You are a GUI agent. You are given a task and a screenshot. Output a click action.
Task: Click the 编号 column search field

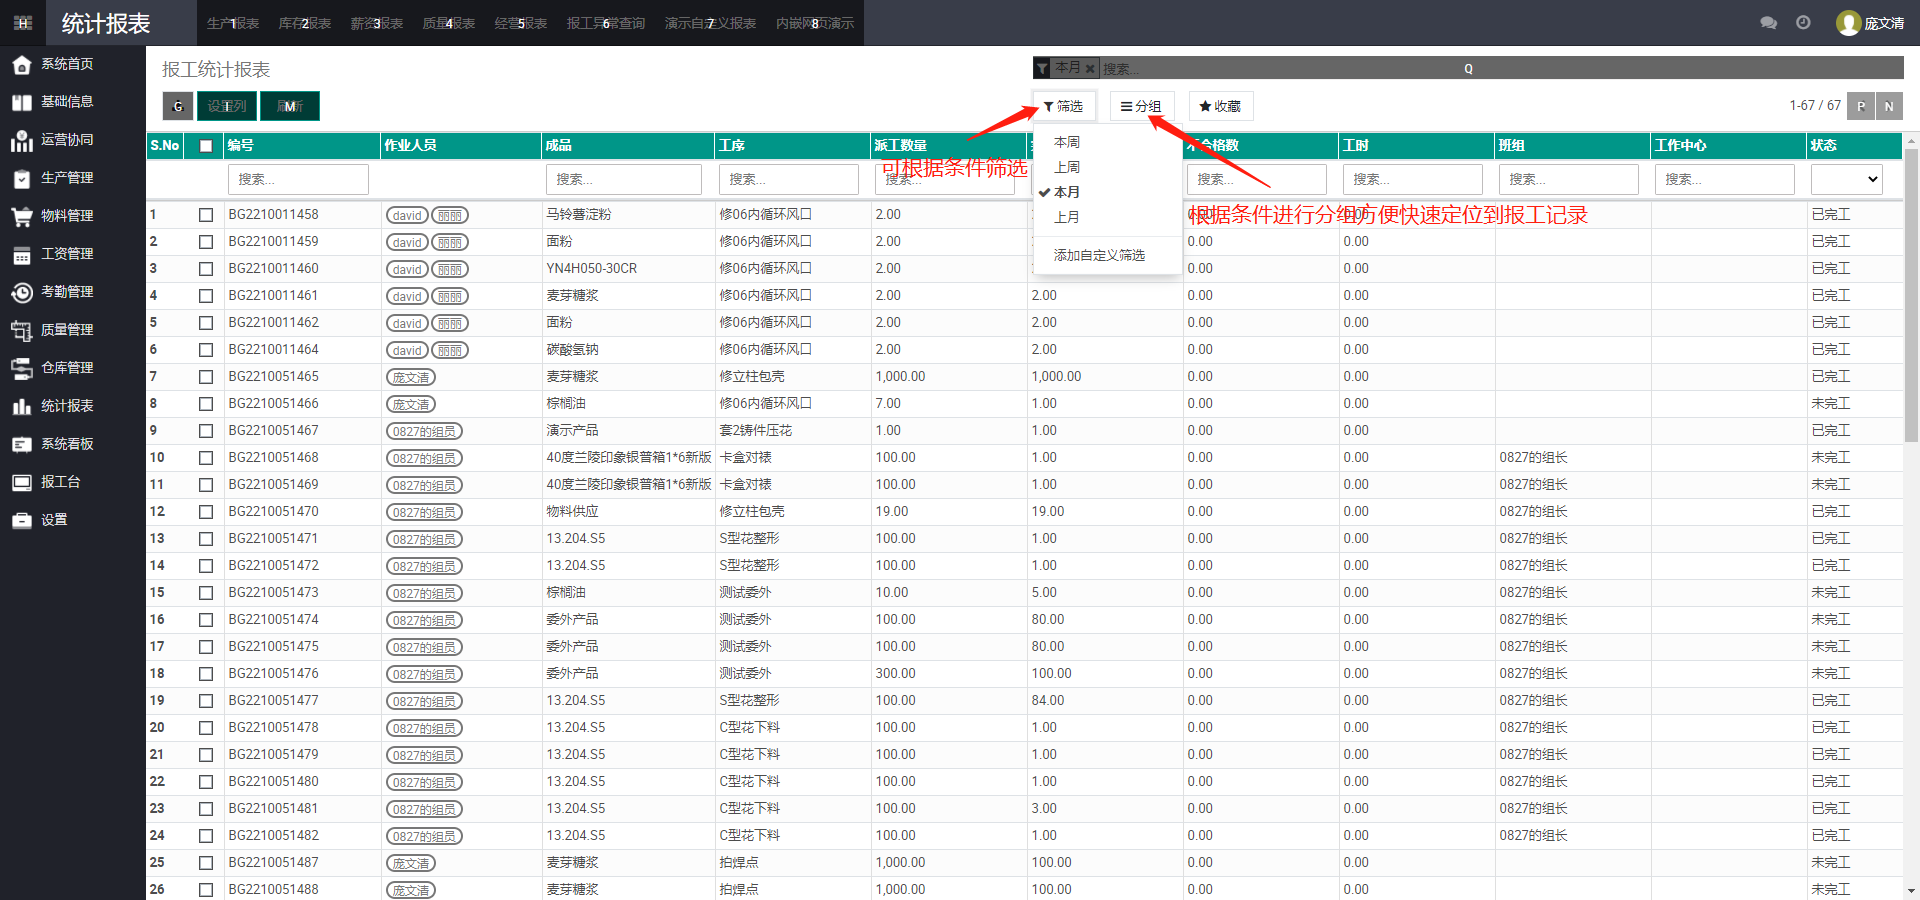pyautogui.click(x=298, y=179)
